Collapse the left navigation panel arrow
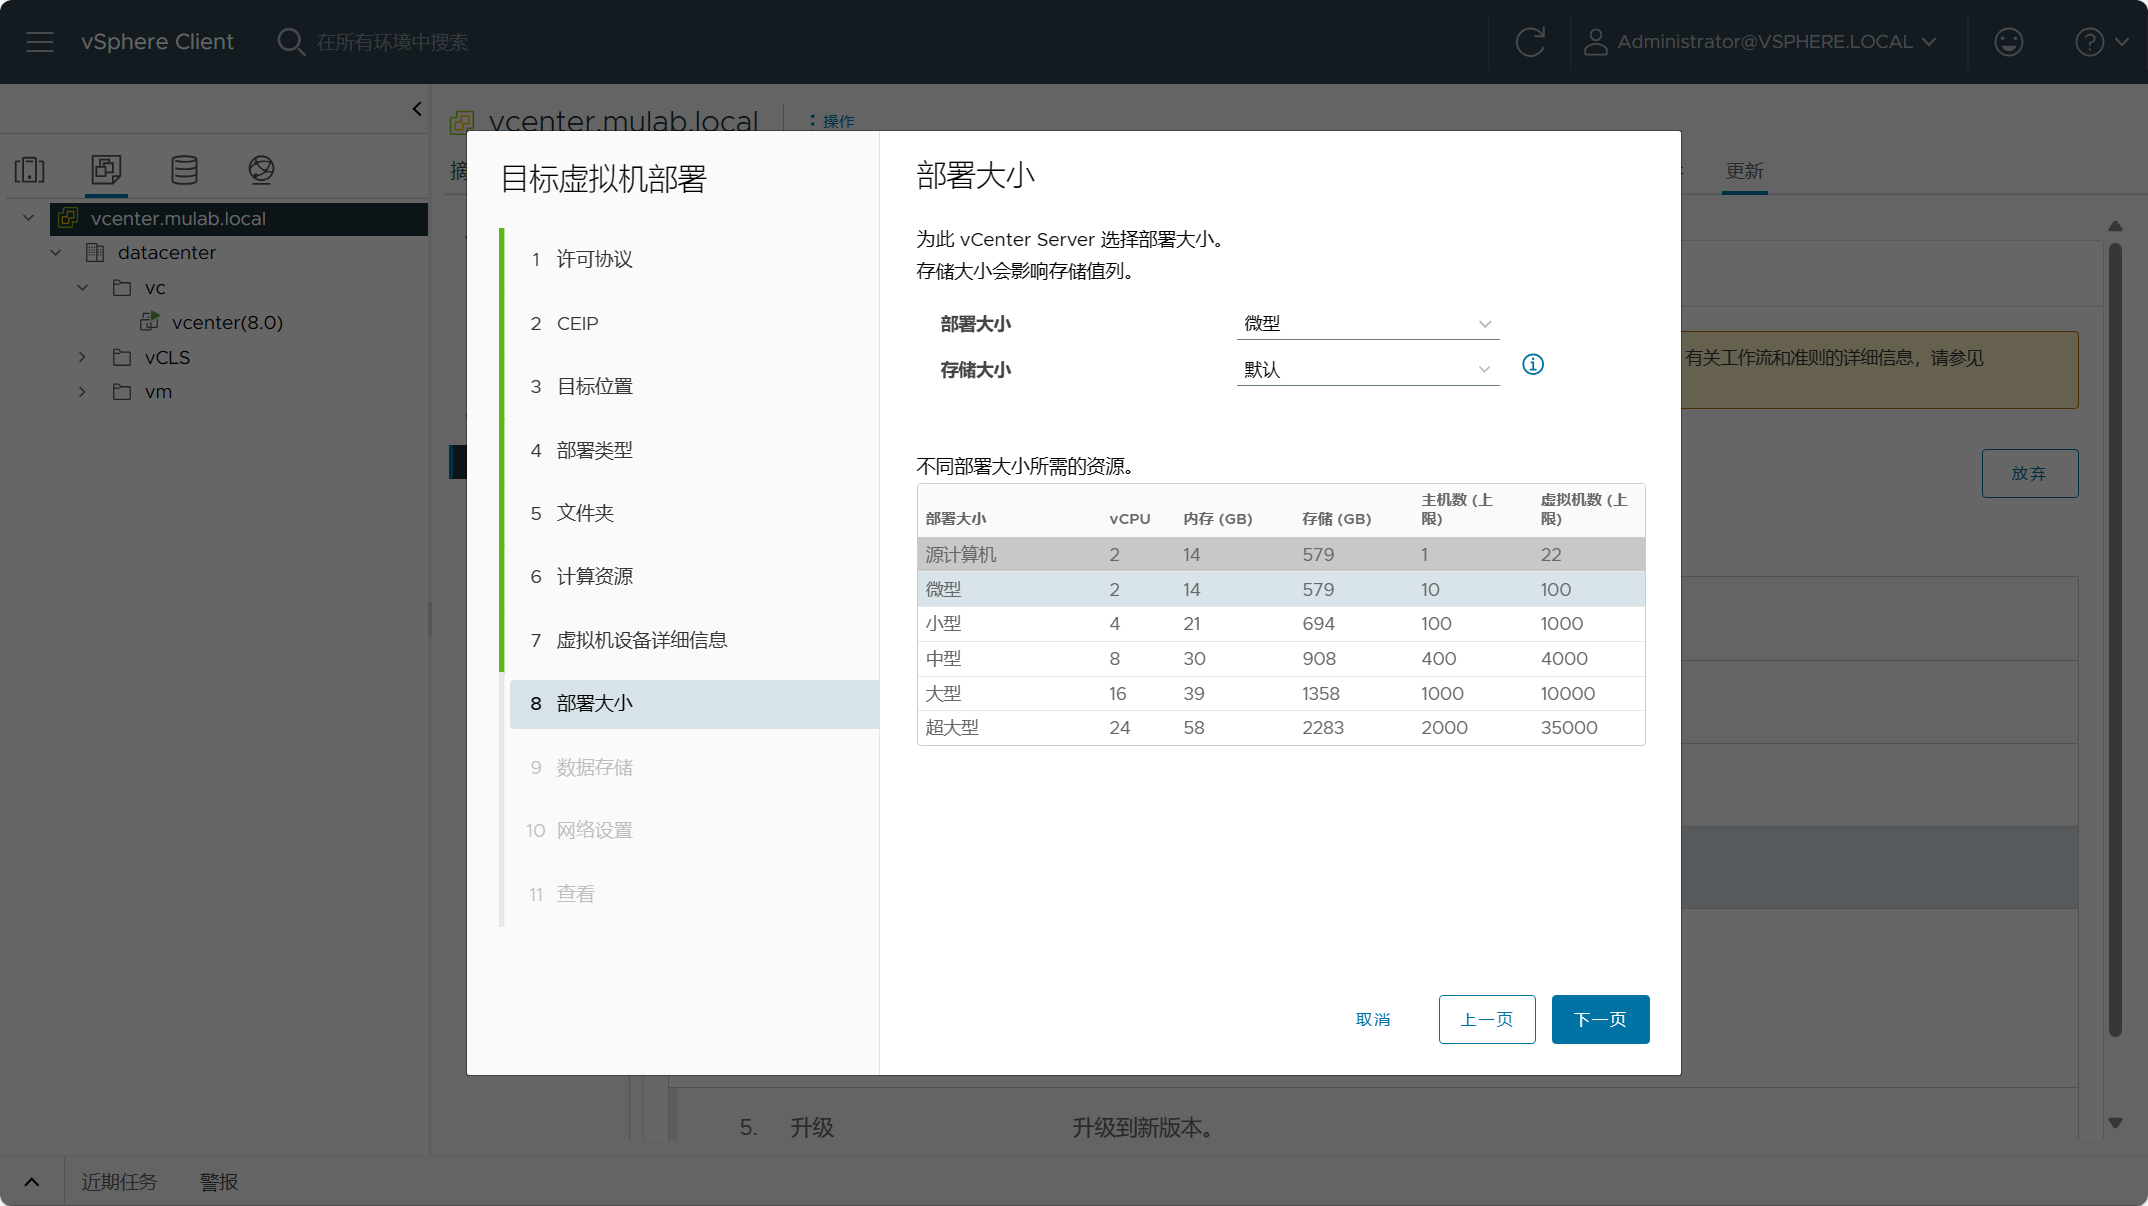Viewport: 2148px width, 1206px height. tap(417, 109)
